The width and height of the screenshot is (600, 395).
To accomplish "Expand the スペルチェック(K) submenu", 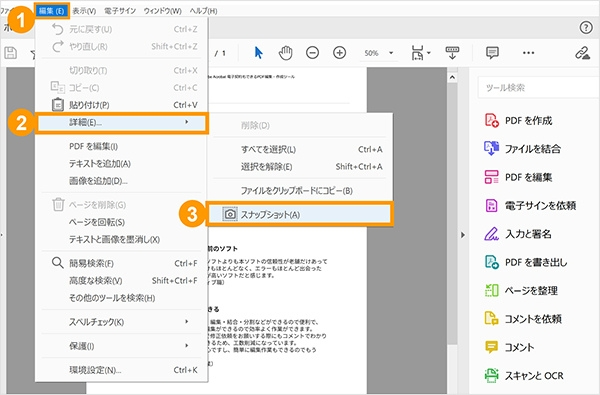I will coord(122,322).
